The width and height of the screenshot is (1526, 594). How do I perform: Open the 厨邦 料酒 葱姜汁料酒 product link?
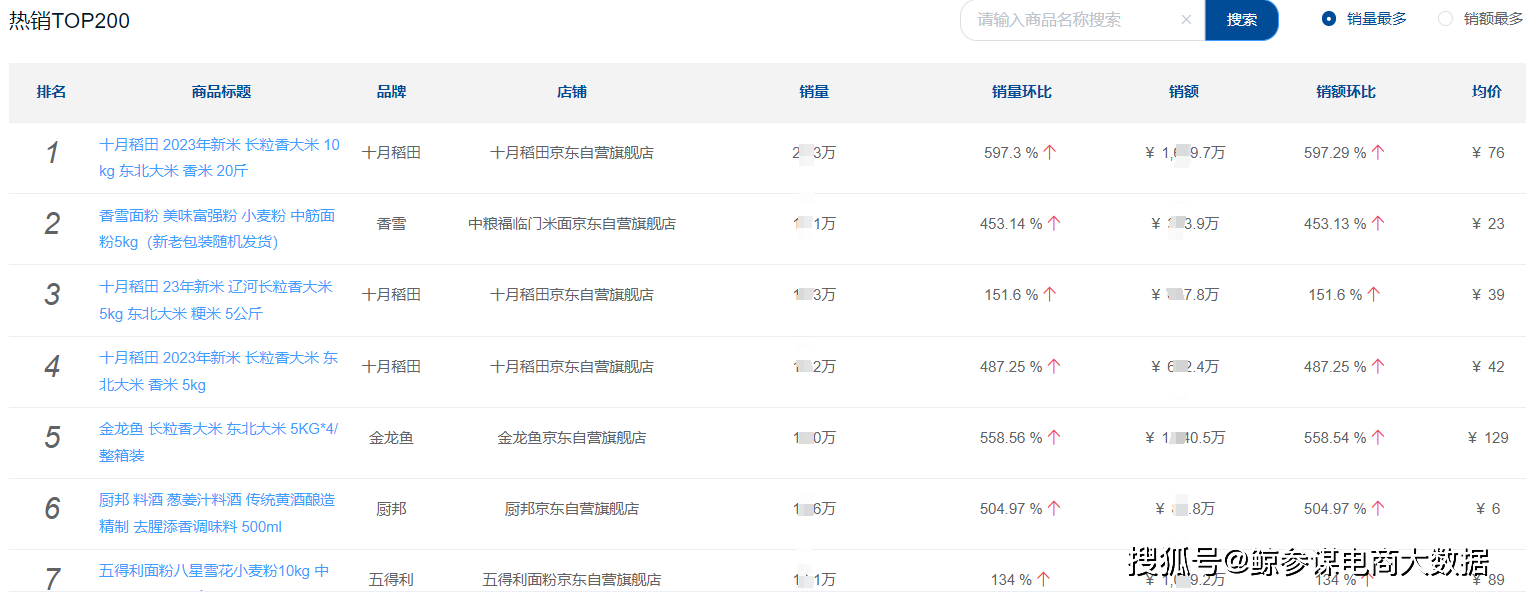click(217, 513)
